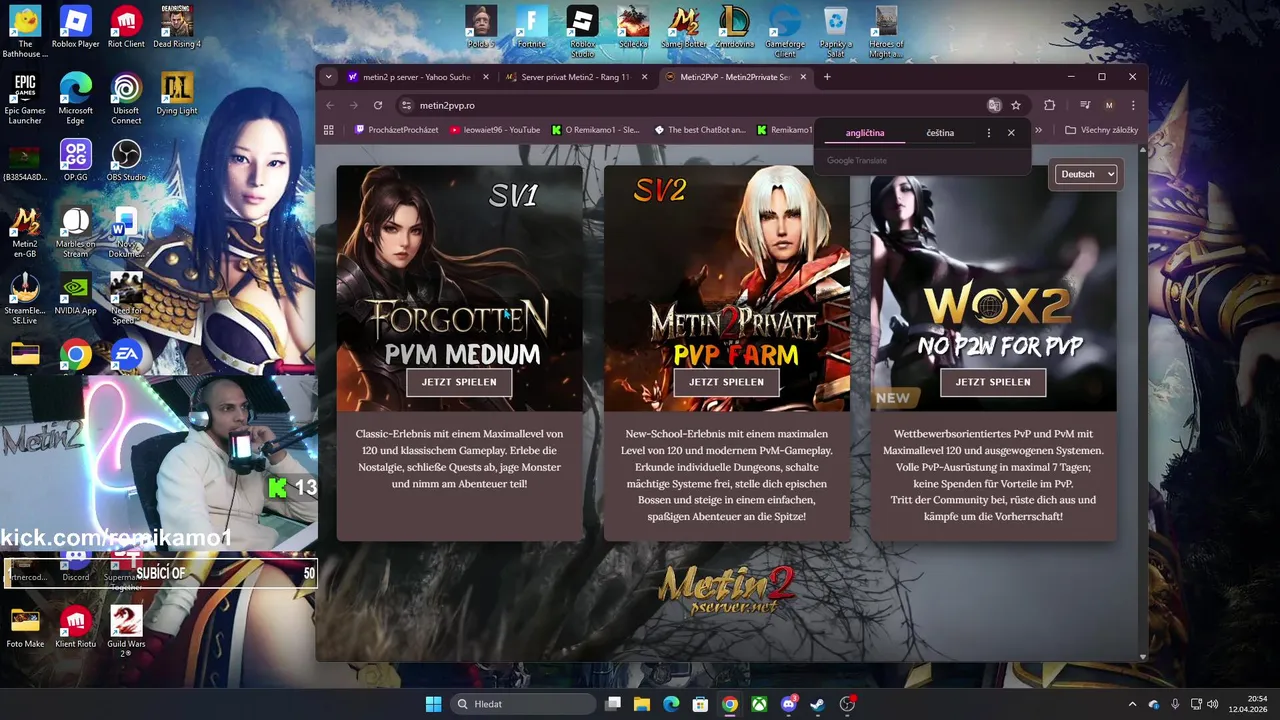Open the Heroes of Might desktop shortcut
This screenshot has height=720, width=1280.
click(x=886, y=32)
